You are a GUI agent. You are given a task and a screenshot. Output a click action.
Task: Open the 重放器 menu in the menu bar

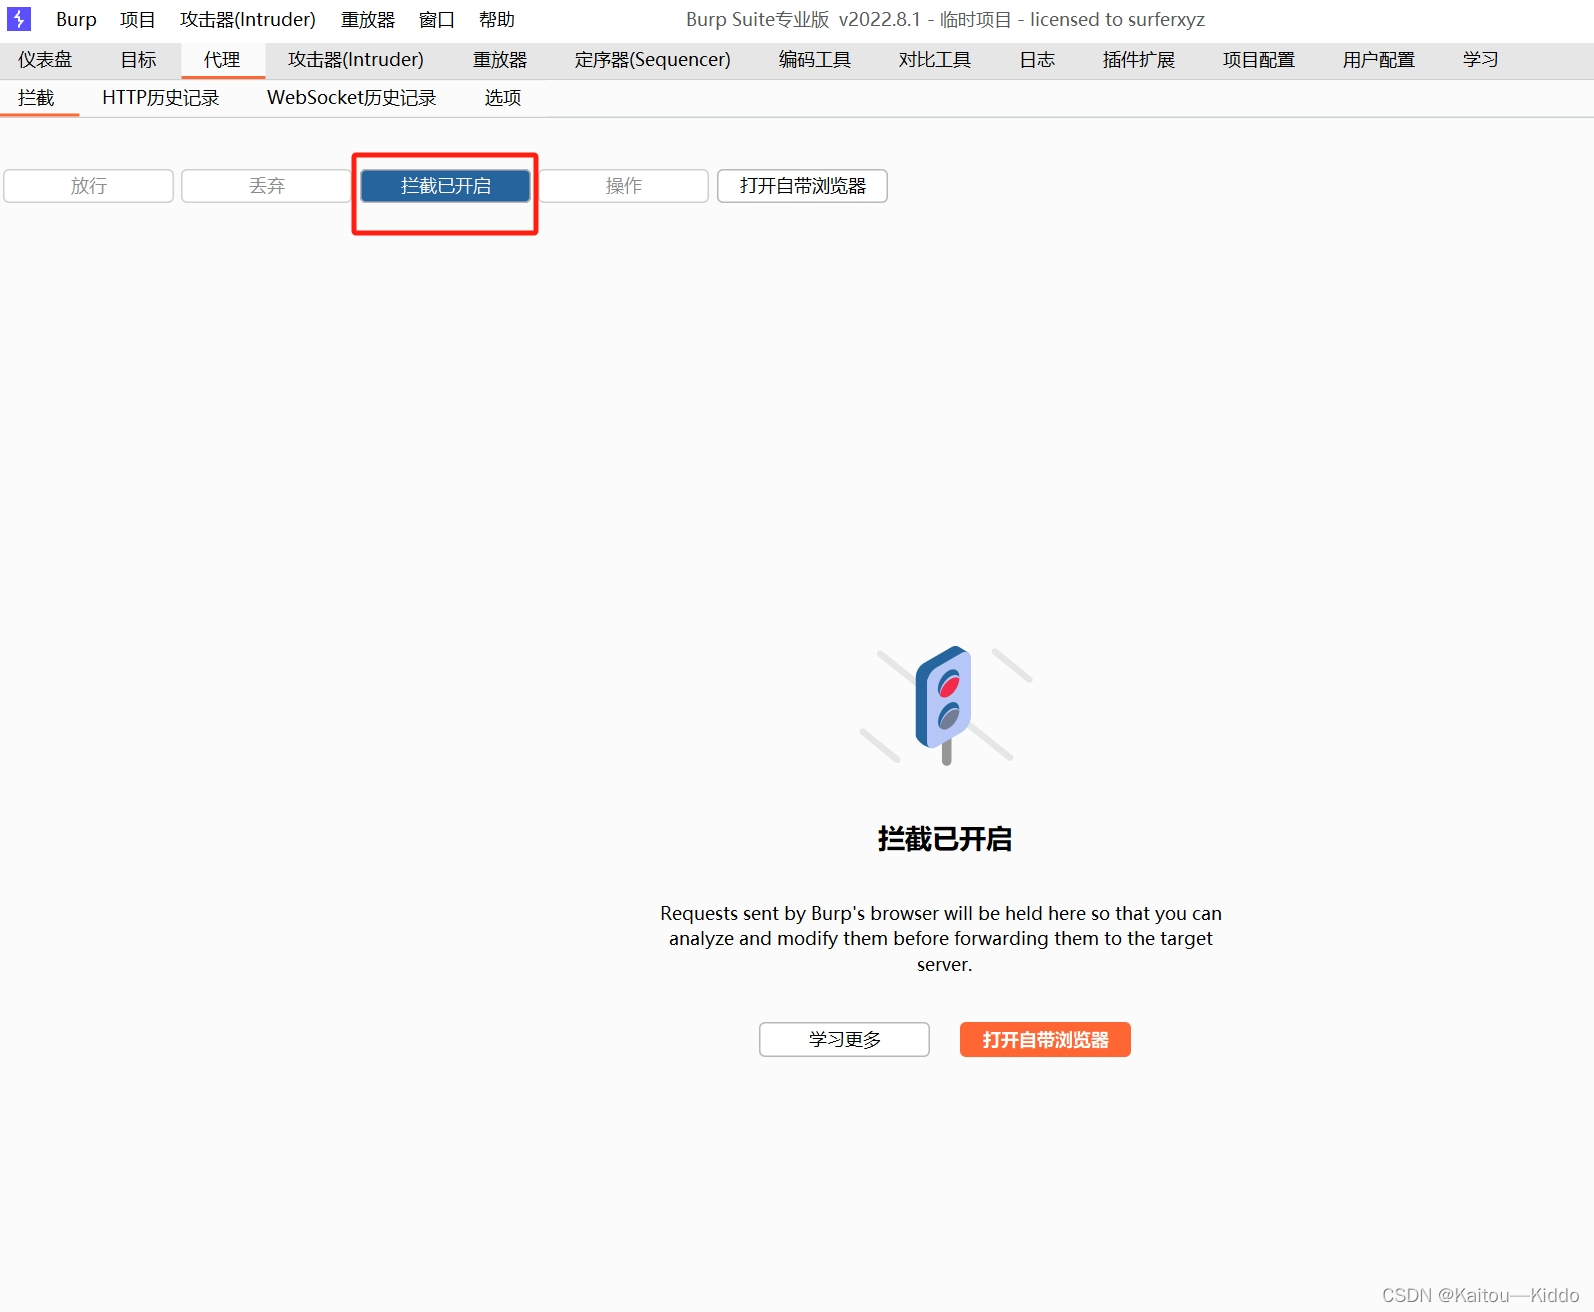[x=368, y=20]
